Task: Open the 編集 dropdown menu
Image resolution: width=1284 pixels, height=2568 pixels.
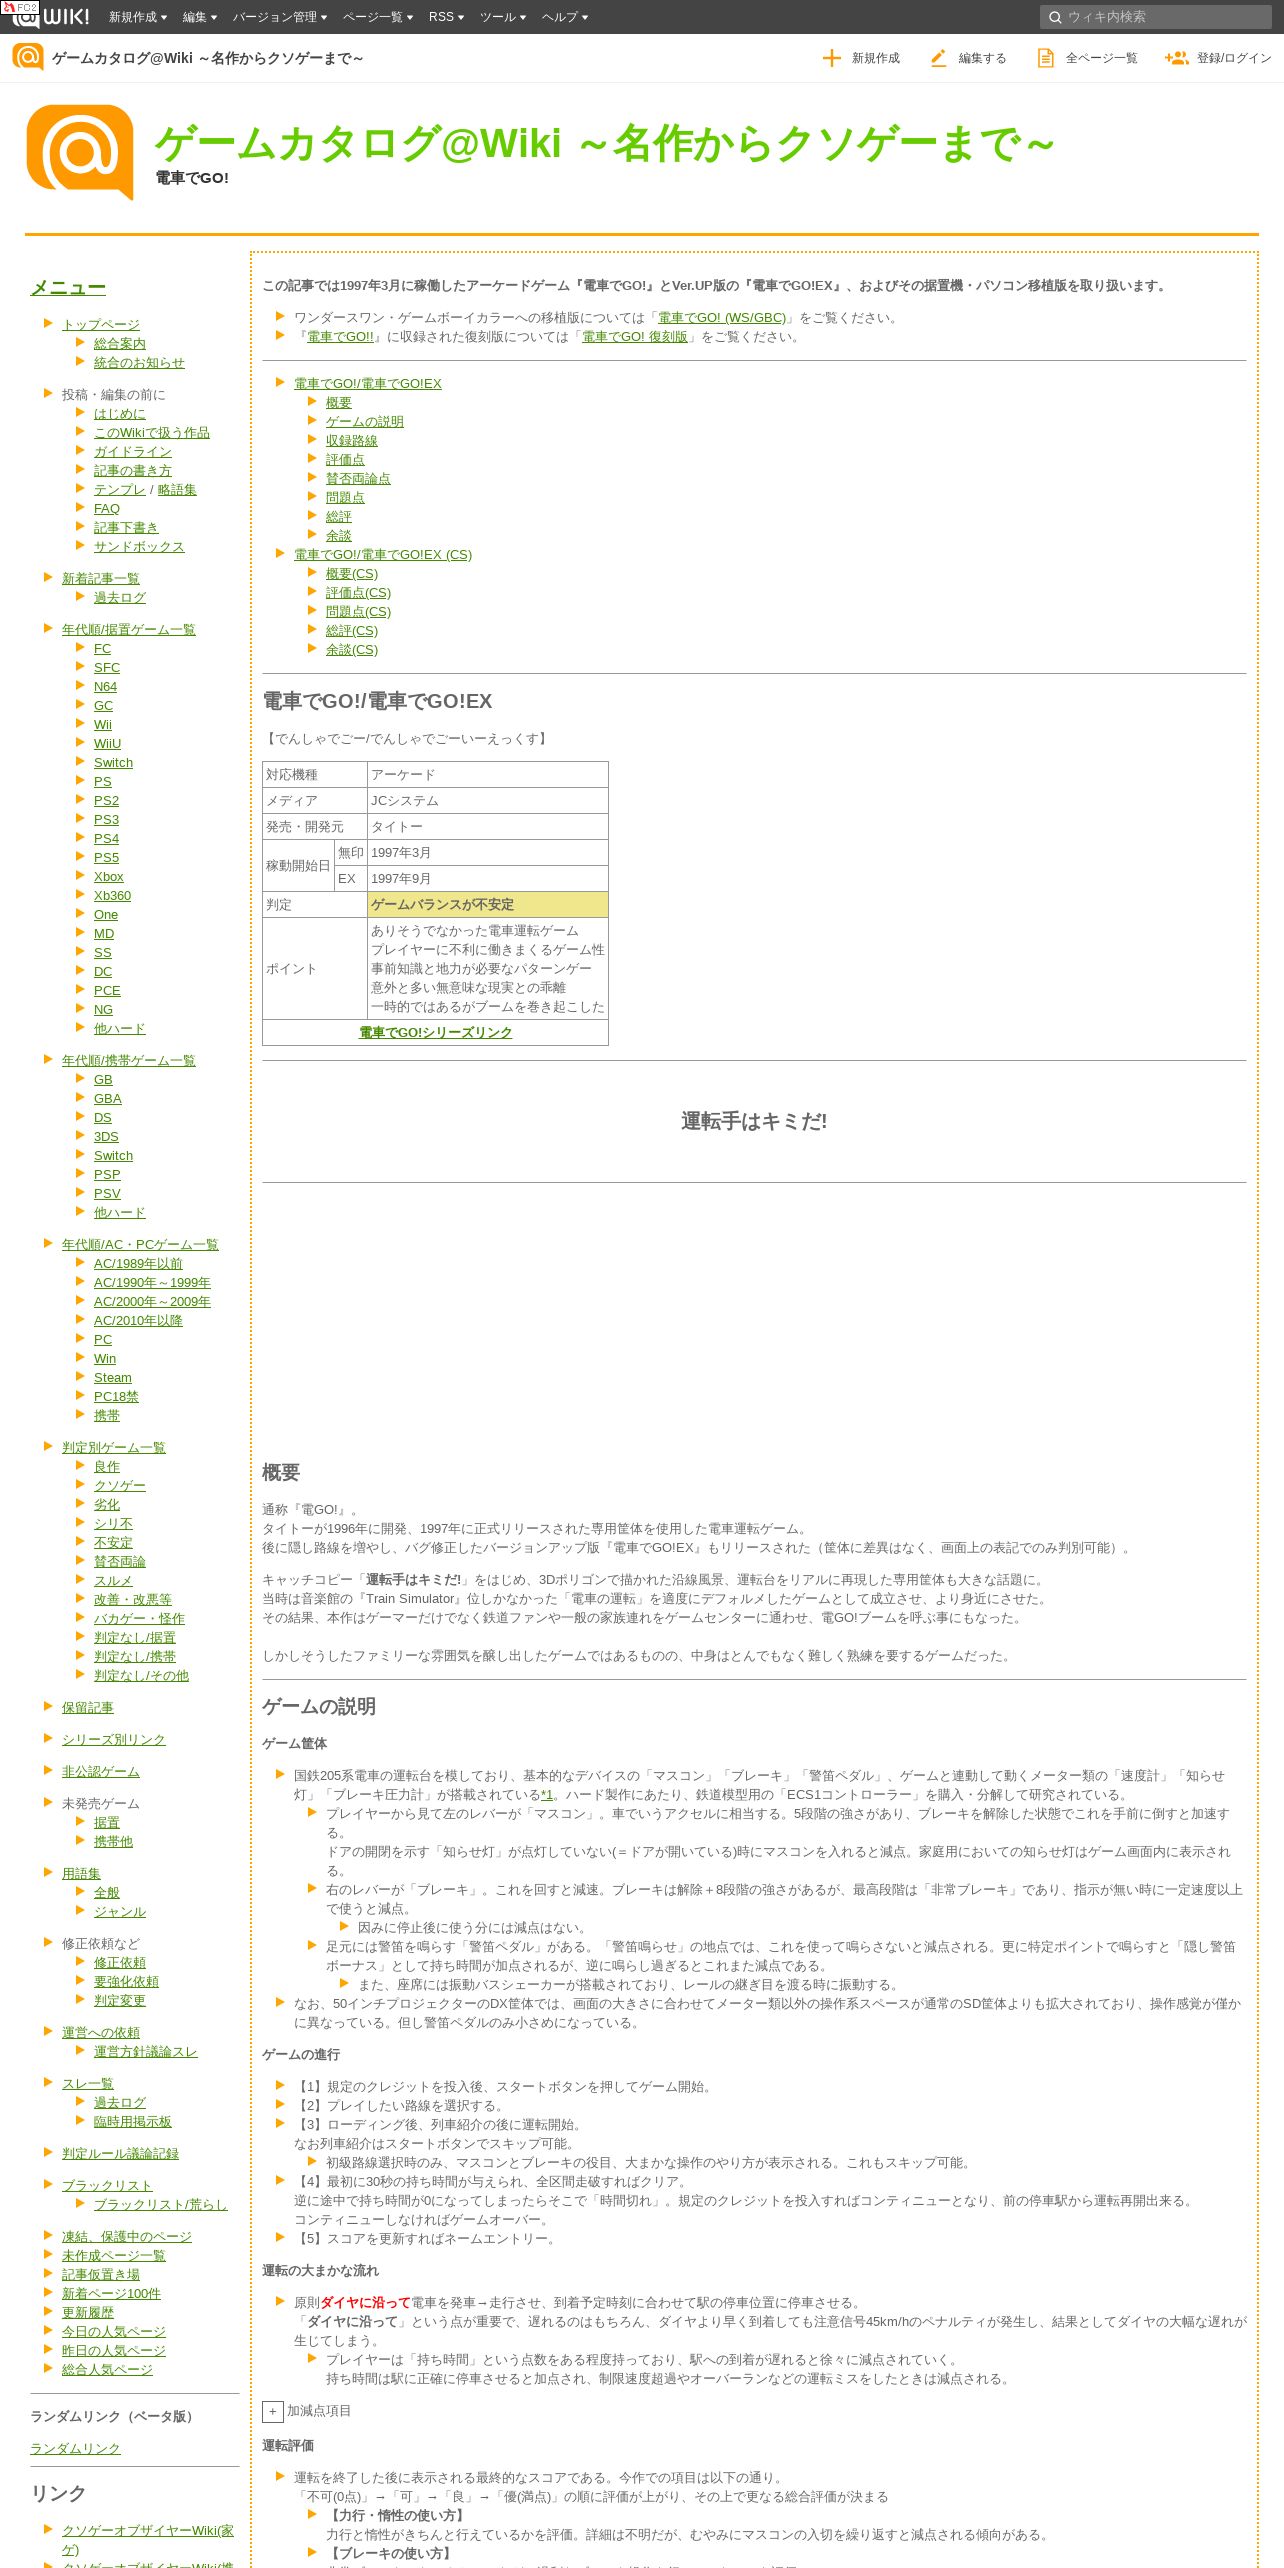Action: pyautogui.click(x=200, y=17)
